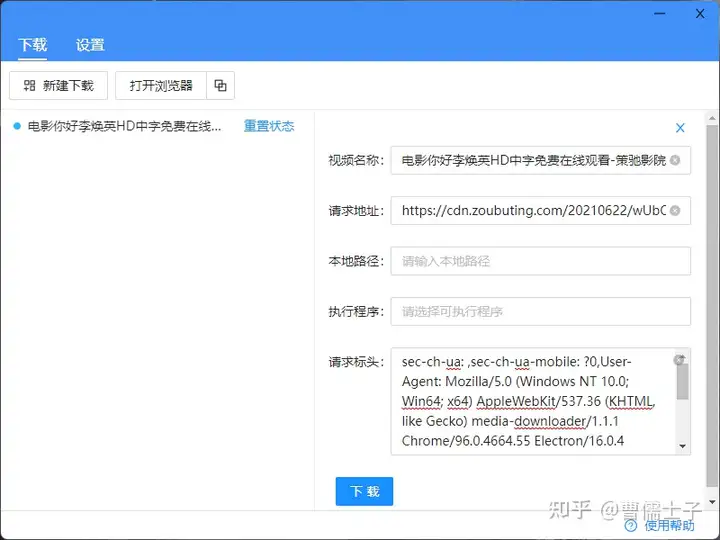
Task: Click the 视频名称 input field
Action: [540, 160]
